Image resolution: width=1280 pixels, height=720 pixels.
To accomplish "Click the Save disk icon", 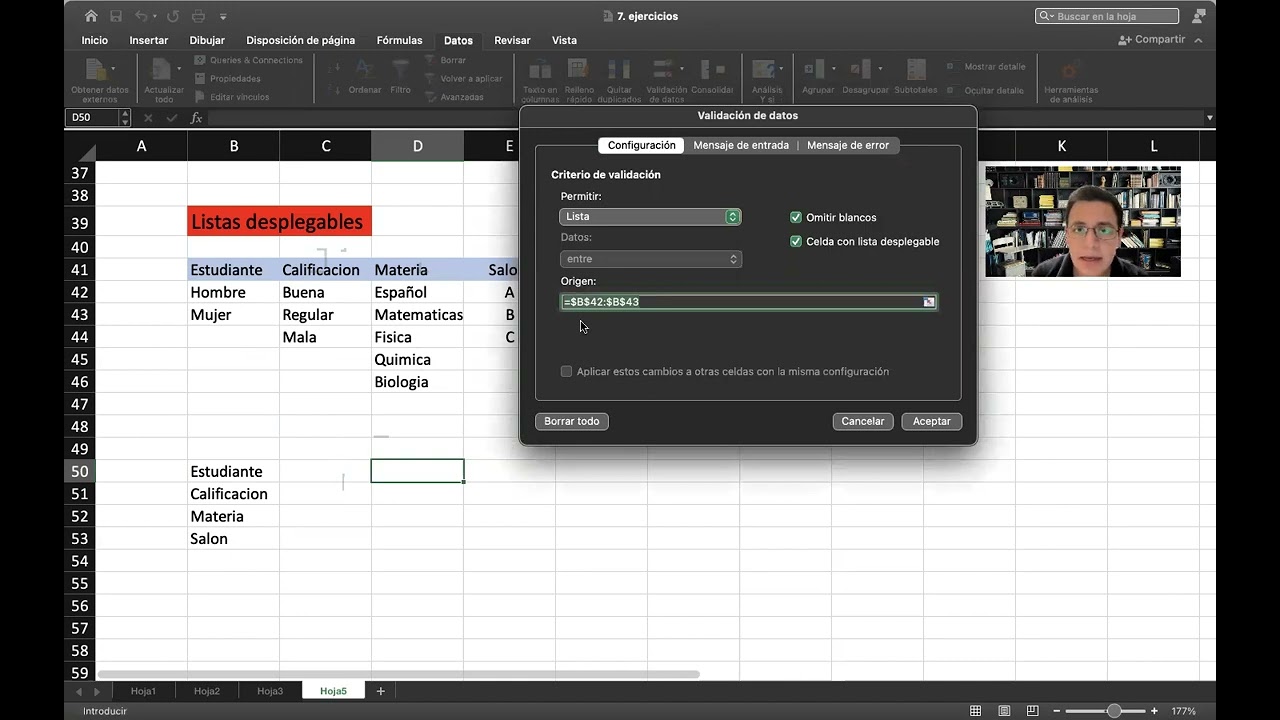I will pos(116,16).
